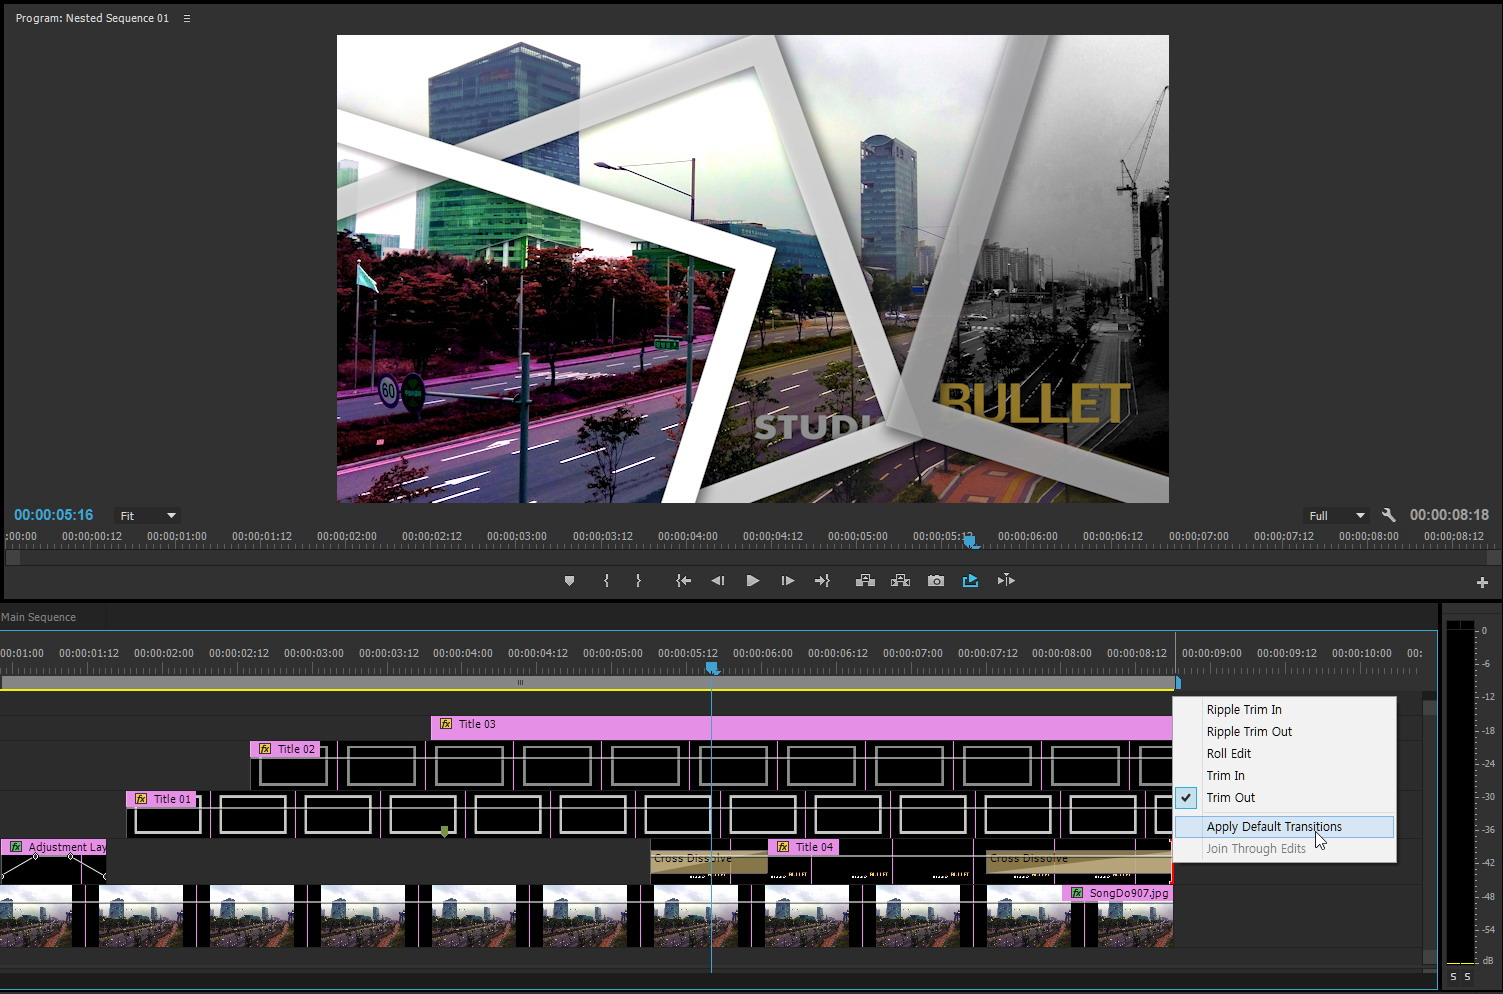Click 00:00:03:00 on the Program ruler

click(517, 536)
